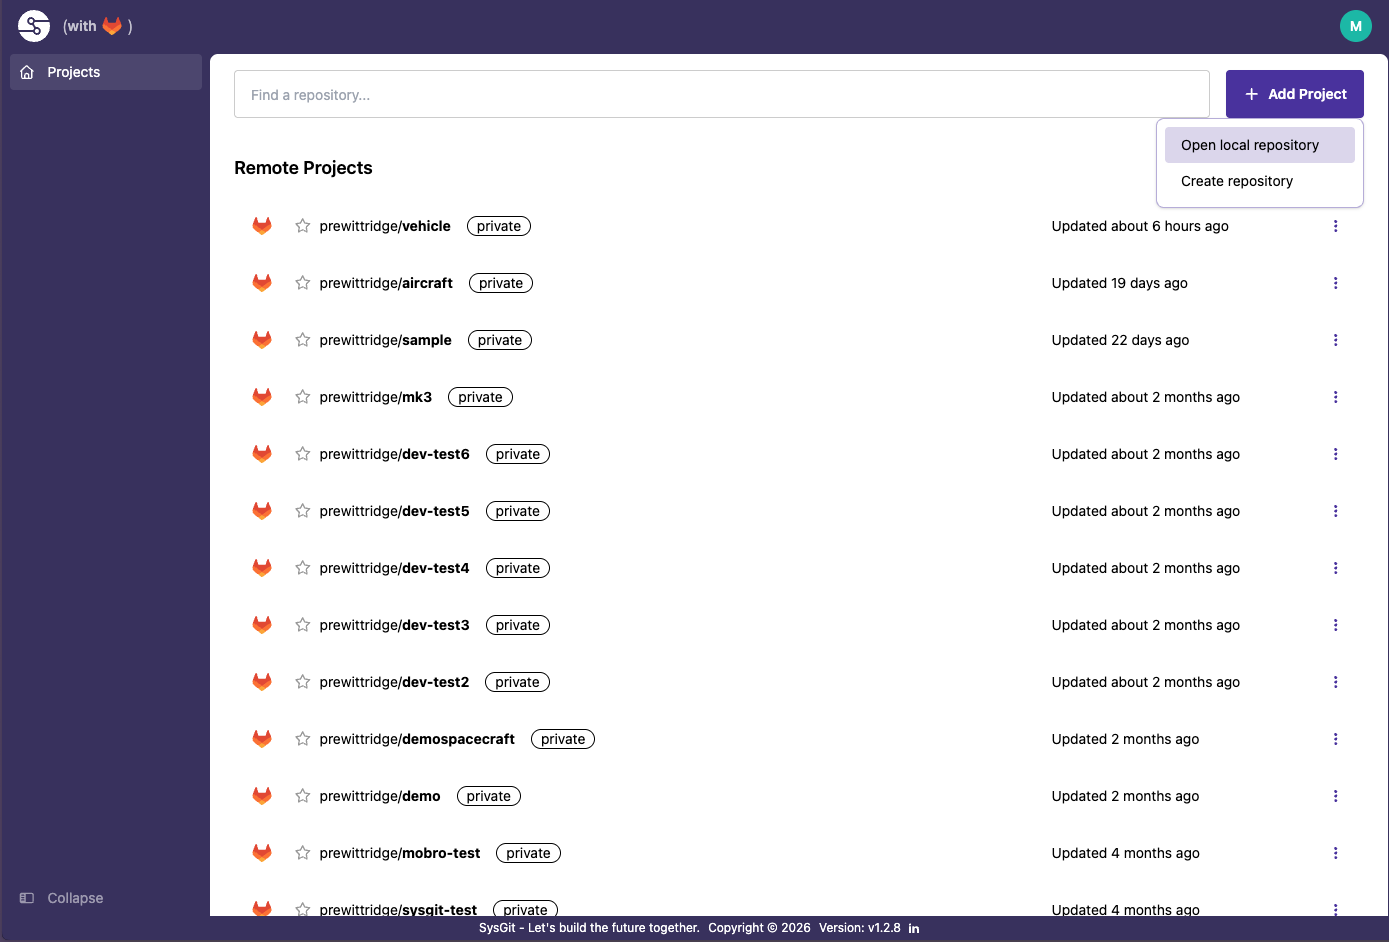Click 'Updated about 6 hours ago' text
The height and width of the screenshot is (942, 1389).
coord(1140,226)
